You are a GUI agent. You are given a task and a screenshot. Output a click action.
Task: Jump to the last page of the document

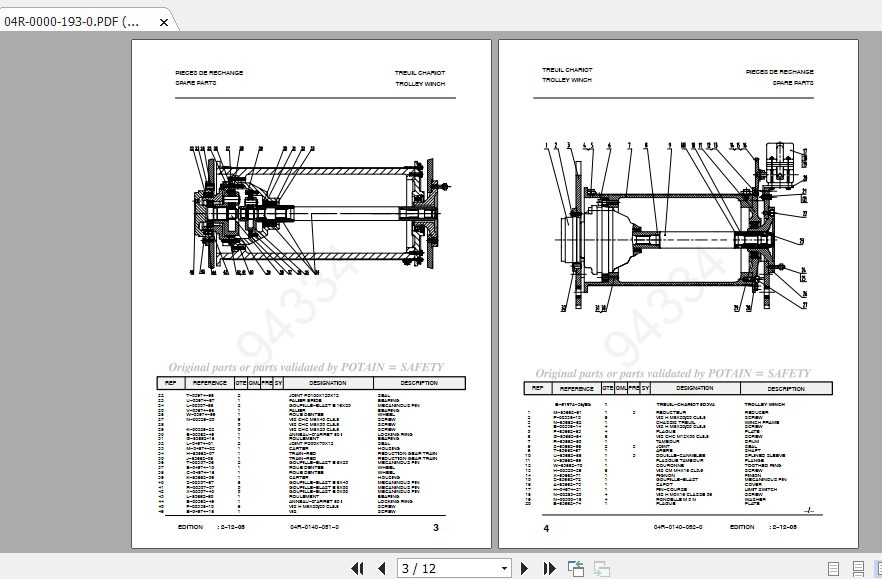tap(549, 568)
